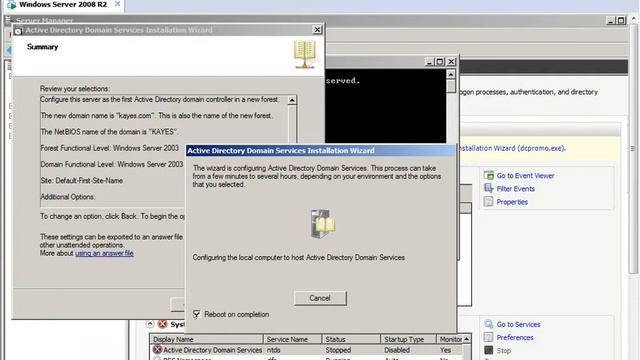The width and height of the screenshot is (640, 360).
Task: Click scroll-up arrow of the services list
Action: coord(467,339)
